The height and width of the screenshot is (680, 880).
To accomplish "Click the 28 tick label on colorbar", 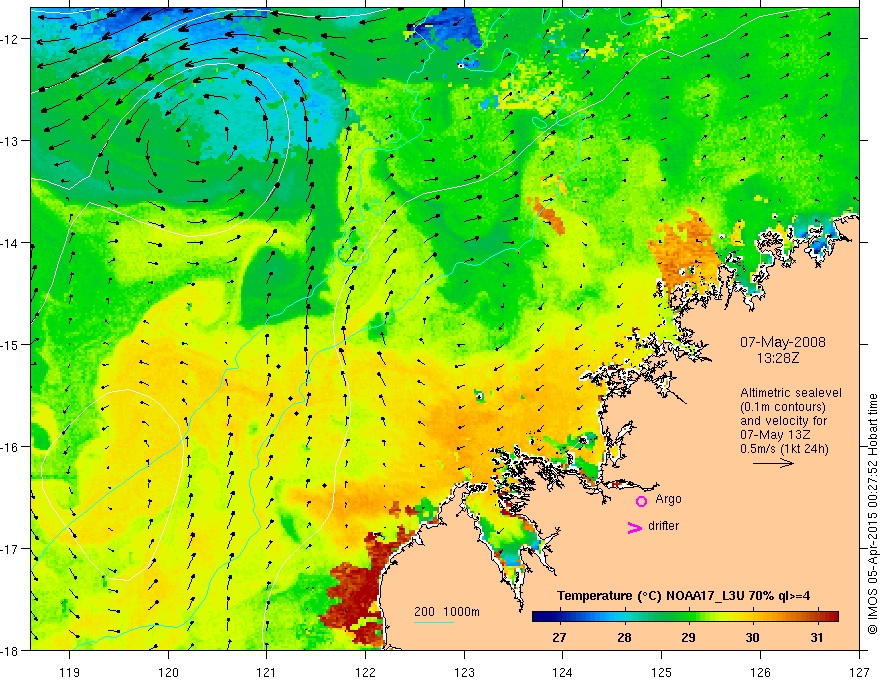I will point(624,637).
